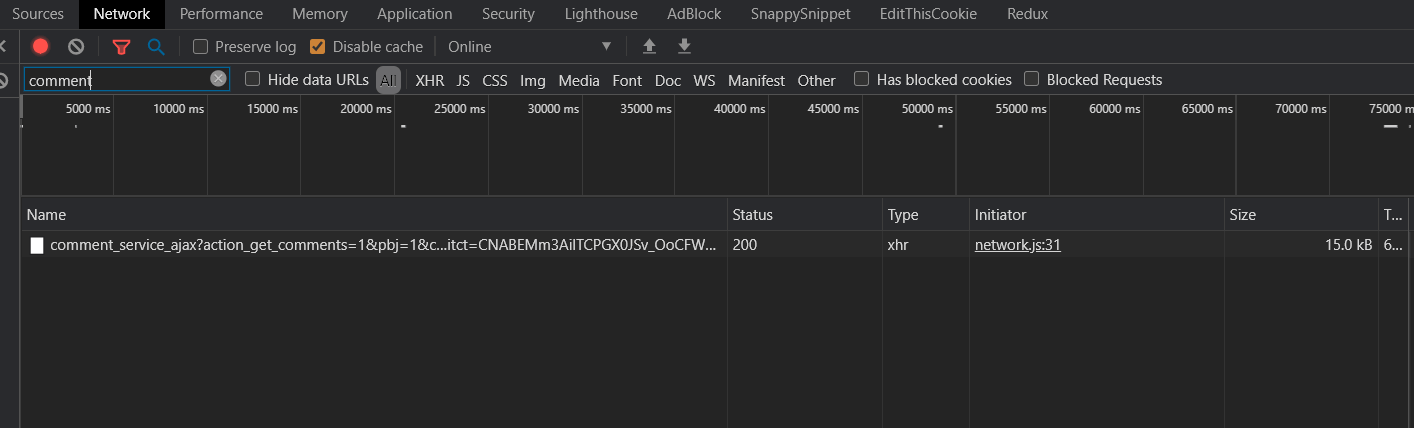The height and width of the screenshot is (428, 1414).
Task: Switch to the Performance tab
Action: [x=221, y=14]
